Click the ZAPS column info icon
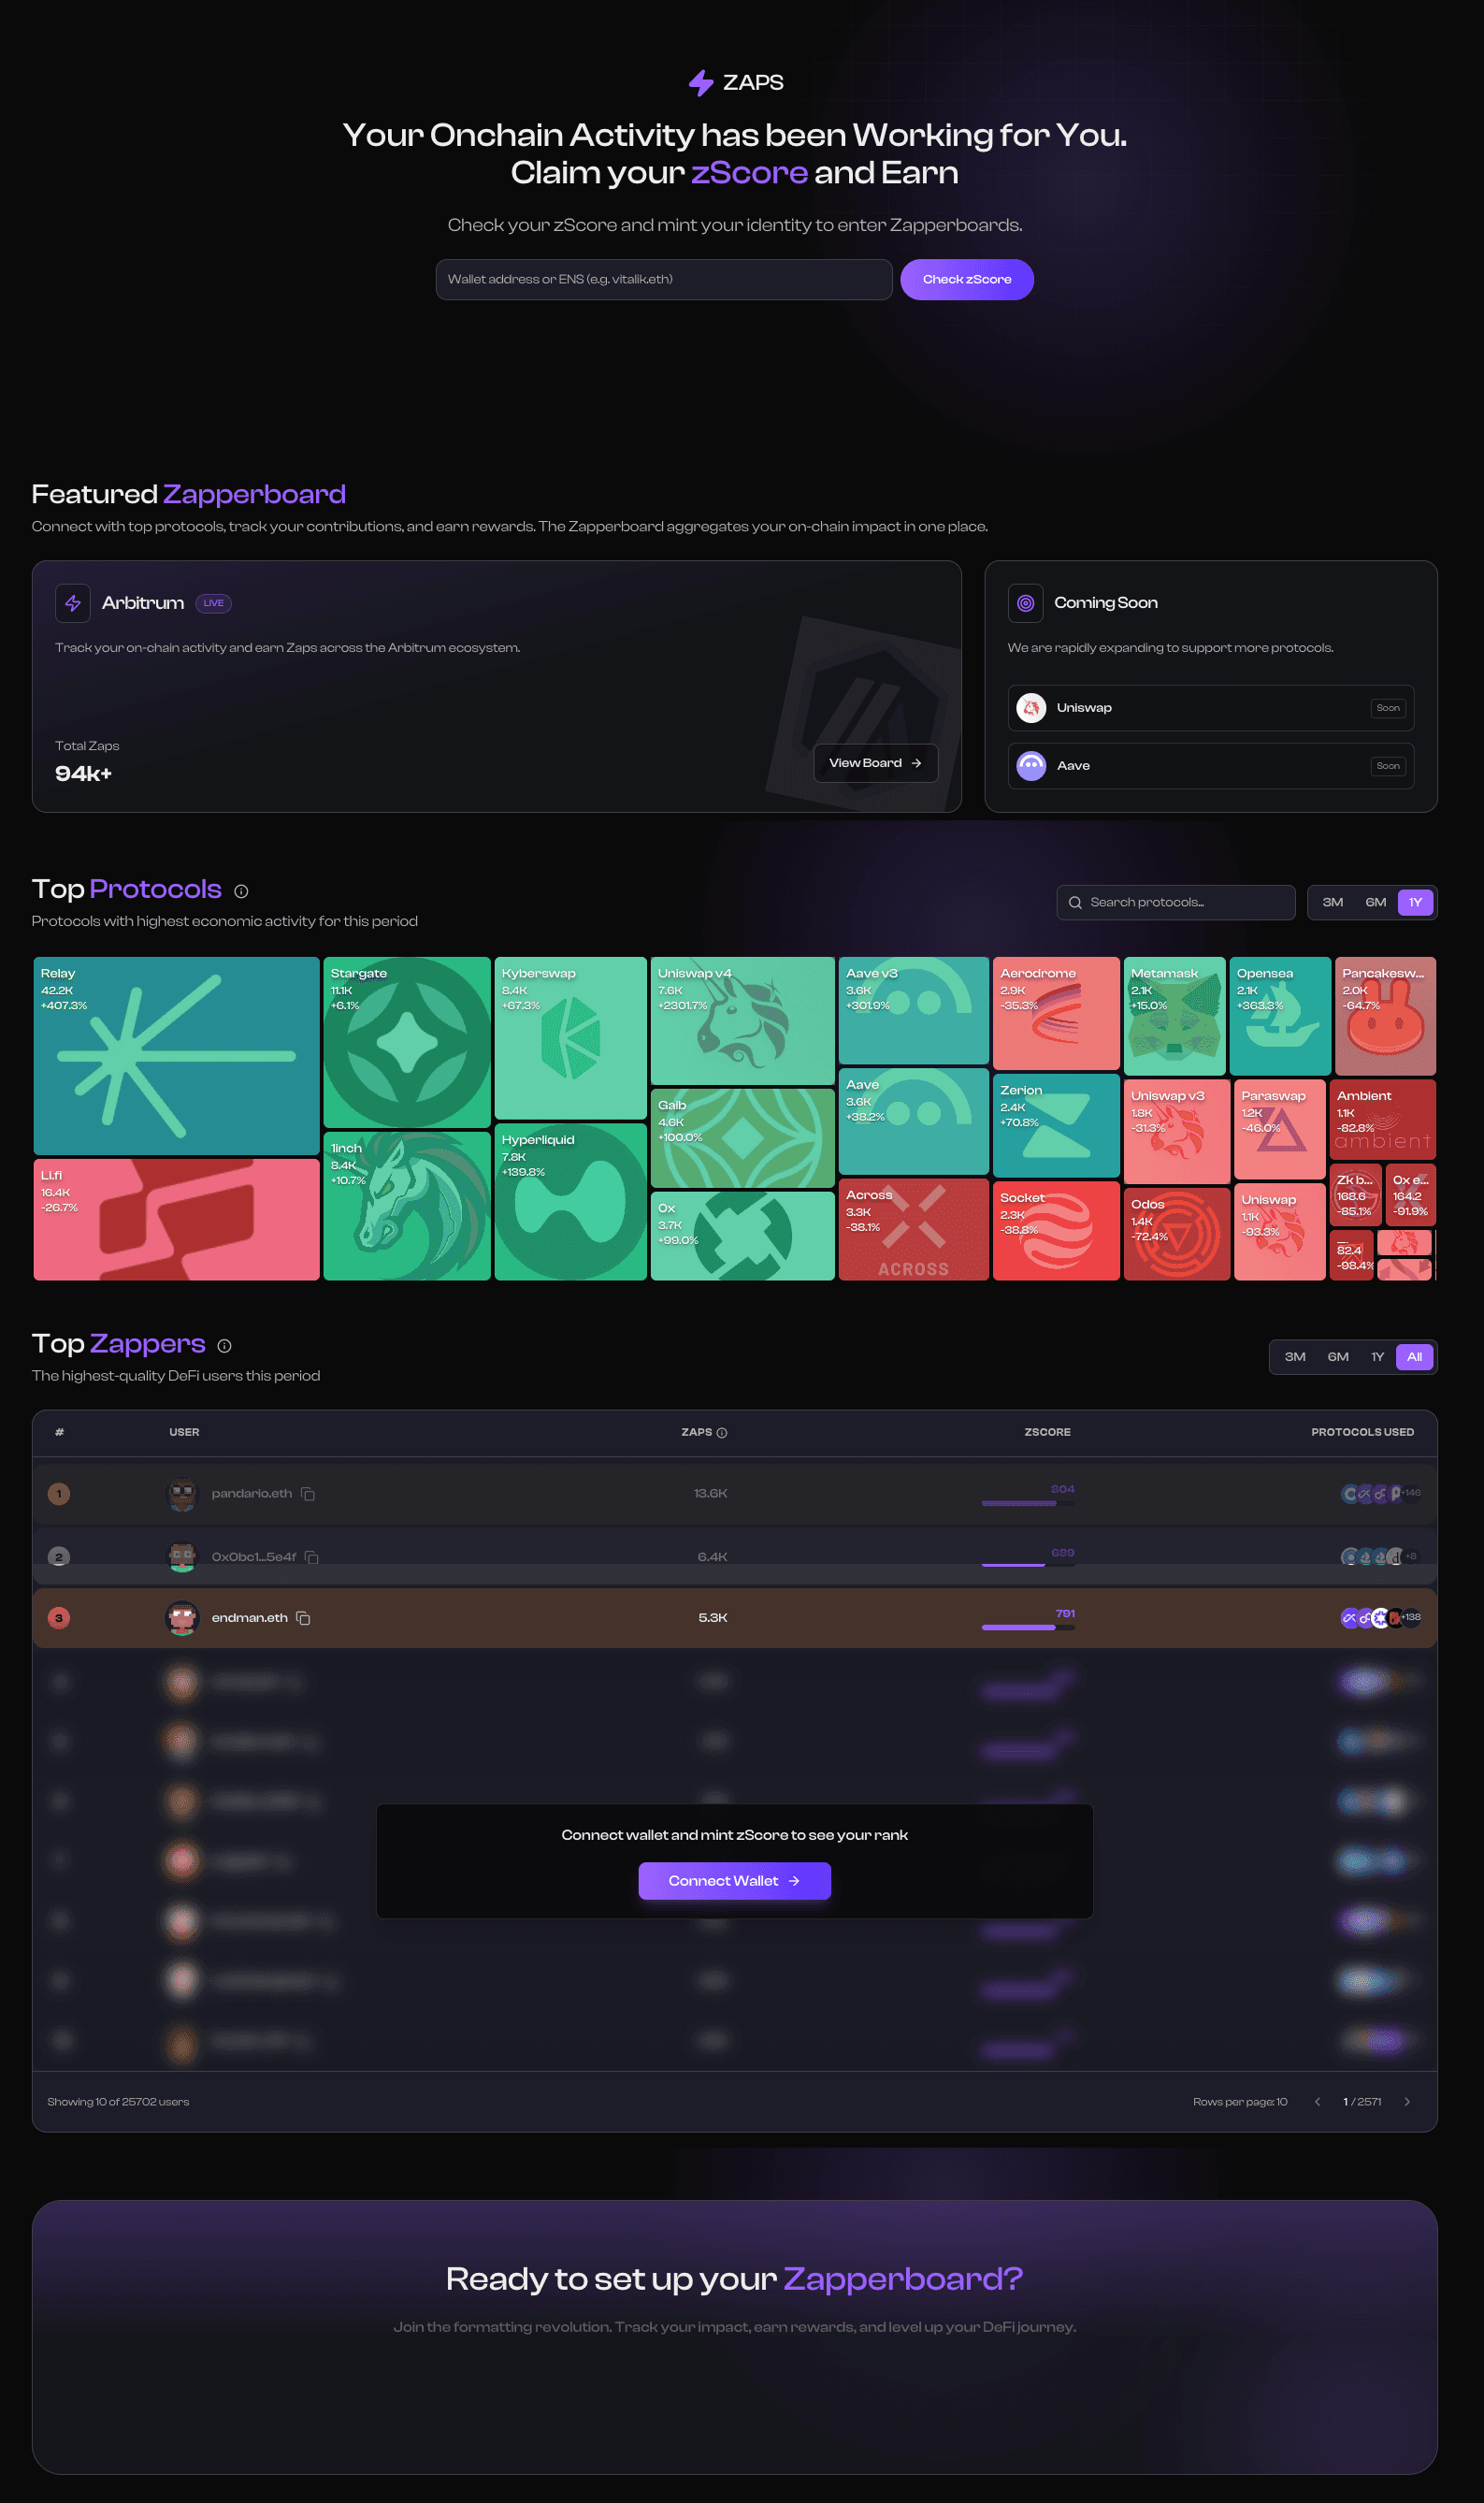Viewport: 1484px width, 2503px height. pos(722,1433)
